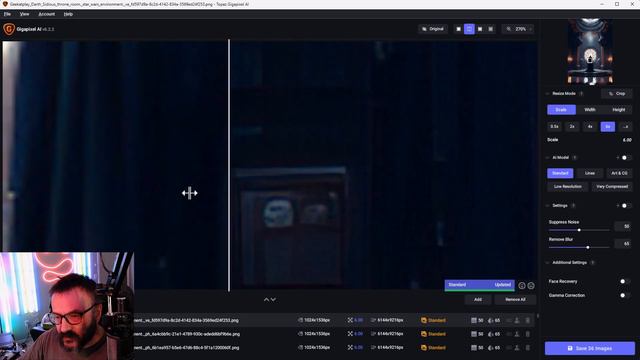Click the Resize Mode help icon
Screen dimensions: 640x360
click(x=581, y=93)
